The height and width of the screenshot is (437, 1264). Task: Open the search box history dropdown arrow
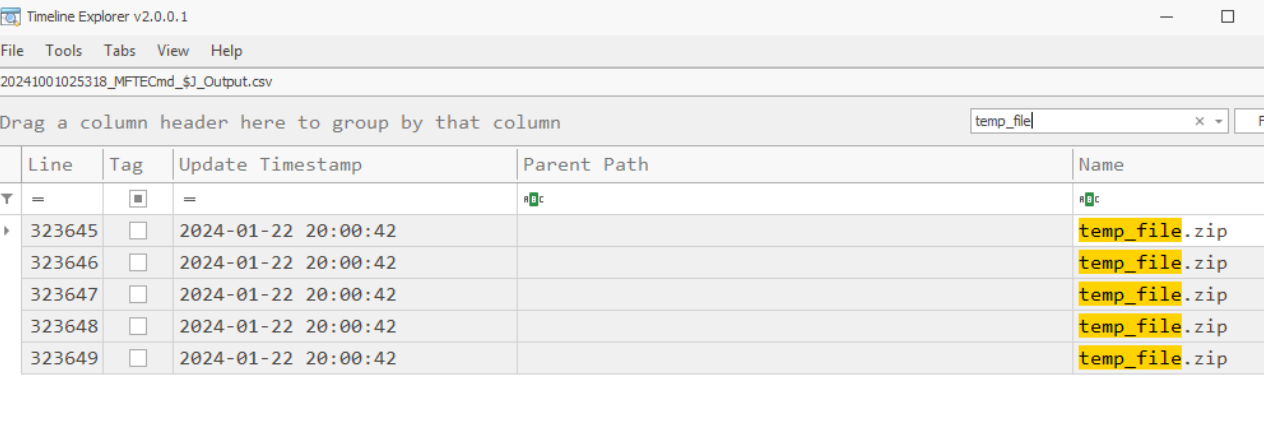[1218, 121]
